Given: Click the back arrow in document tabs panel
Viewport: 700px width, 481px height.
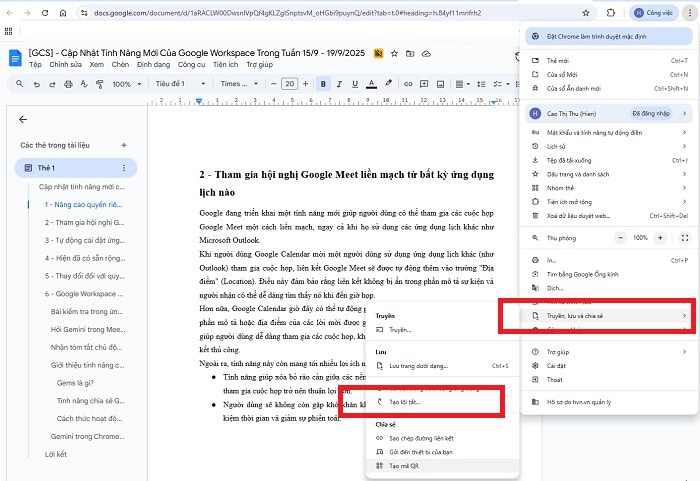Looking at the screenshot, I should click(x=23, y=119).
